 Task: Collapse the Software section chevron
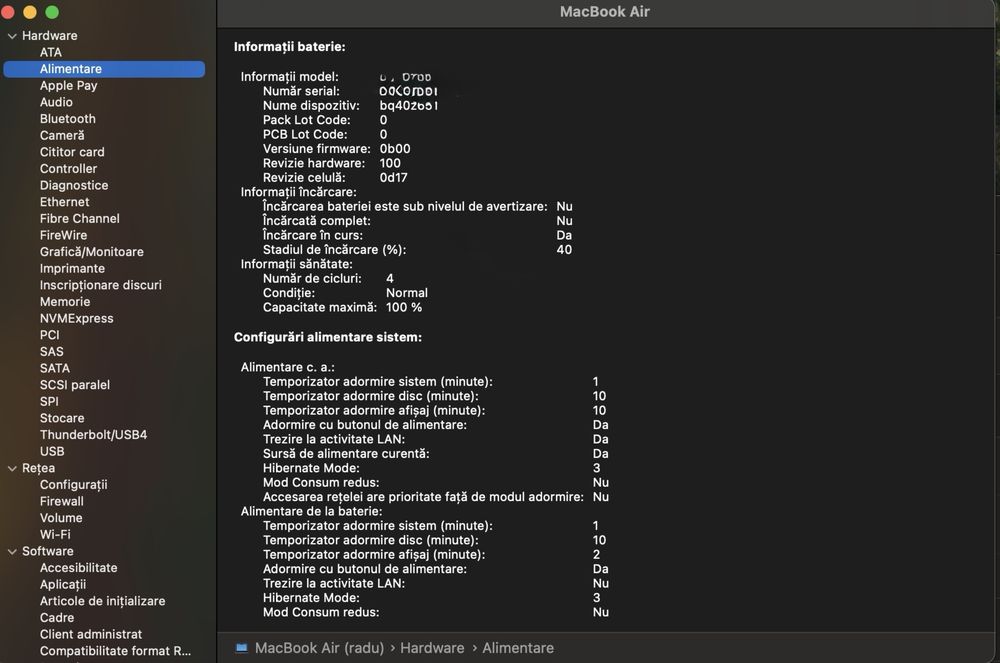(12, 551)
